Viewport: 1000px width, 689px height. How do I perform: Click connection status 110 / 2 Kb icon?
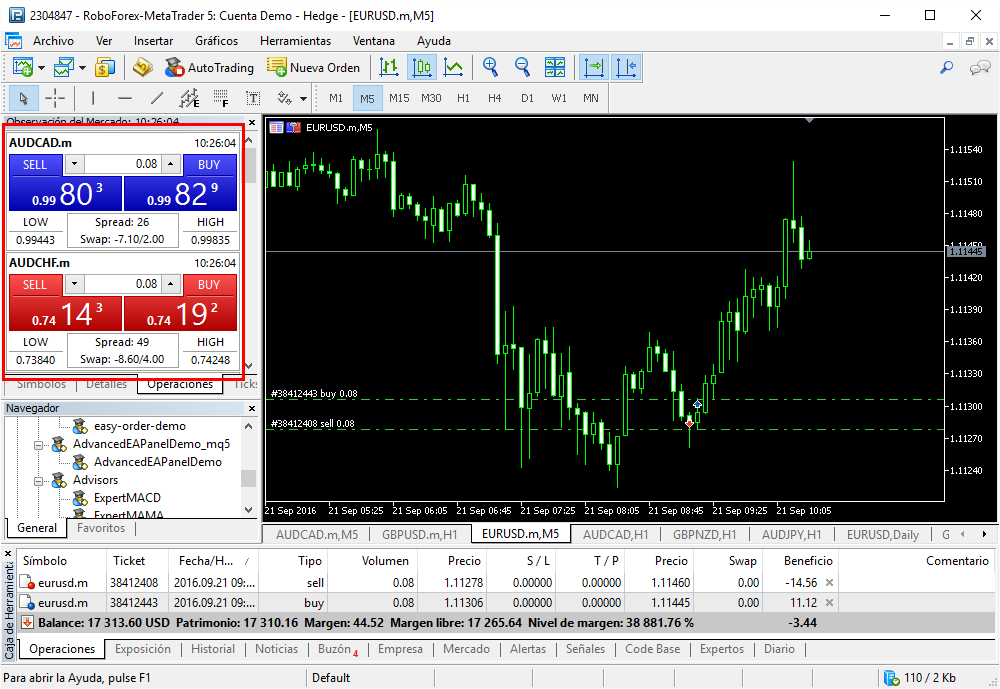[x=892, y=678]
